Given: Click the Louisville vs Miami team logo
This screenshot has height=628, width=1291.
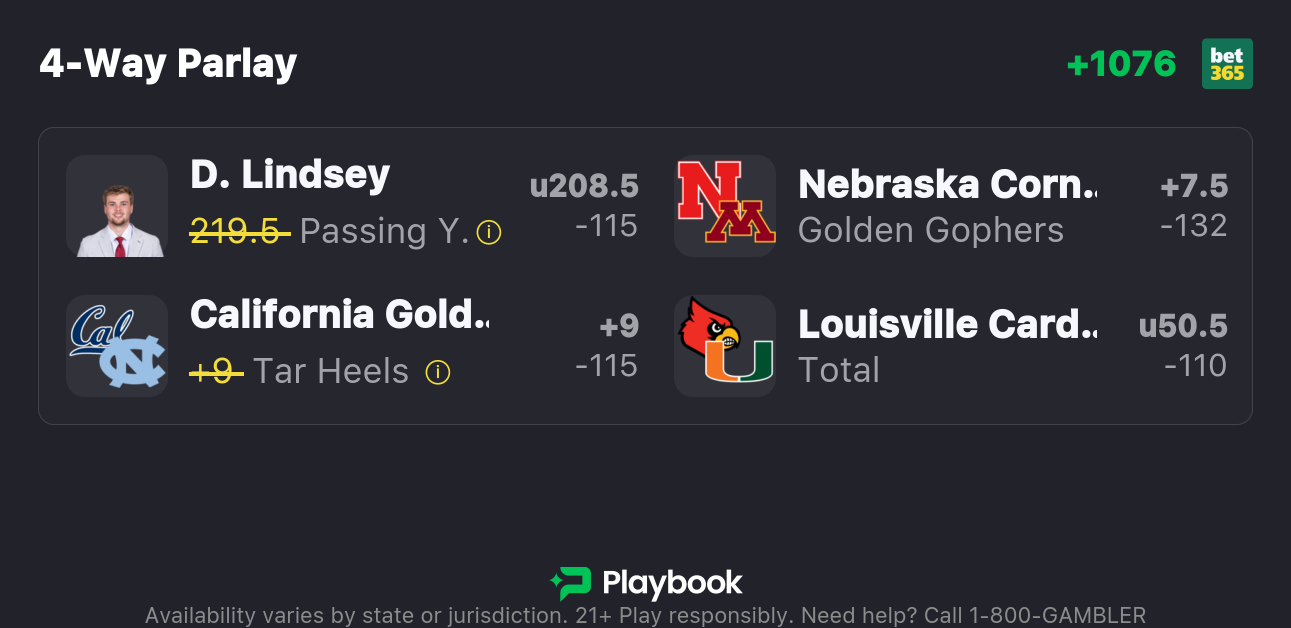Looking at the screenshot, I should (x=724, y=346).
